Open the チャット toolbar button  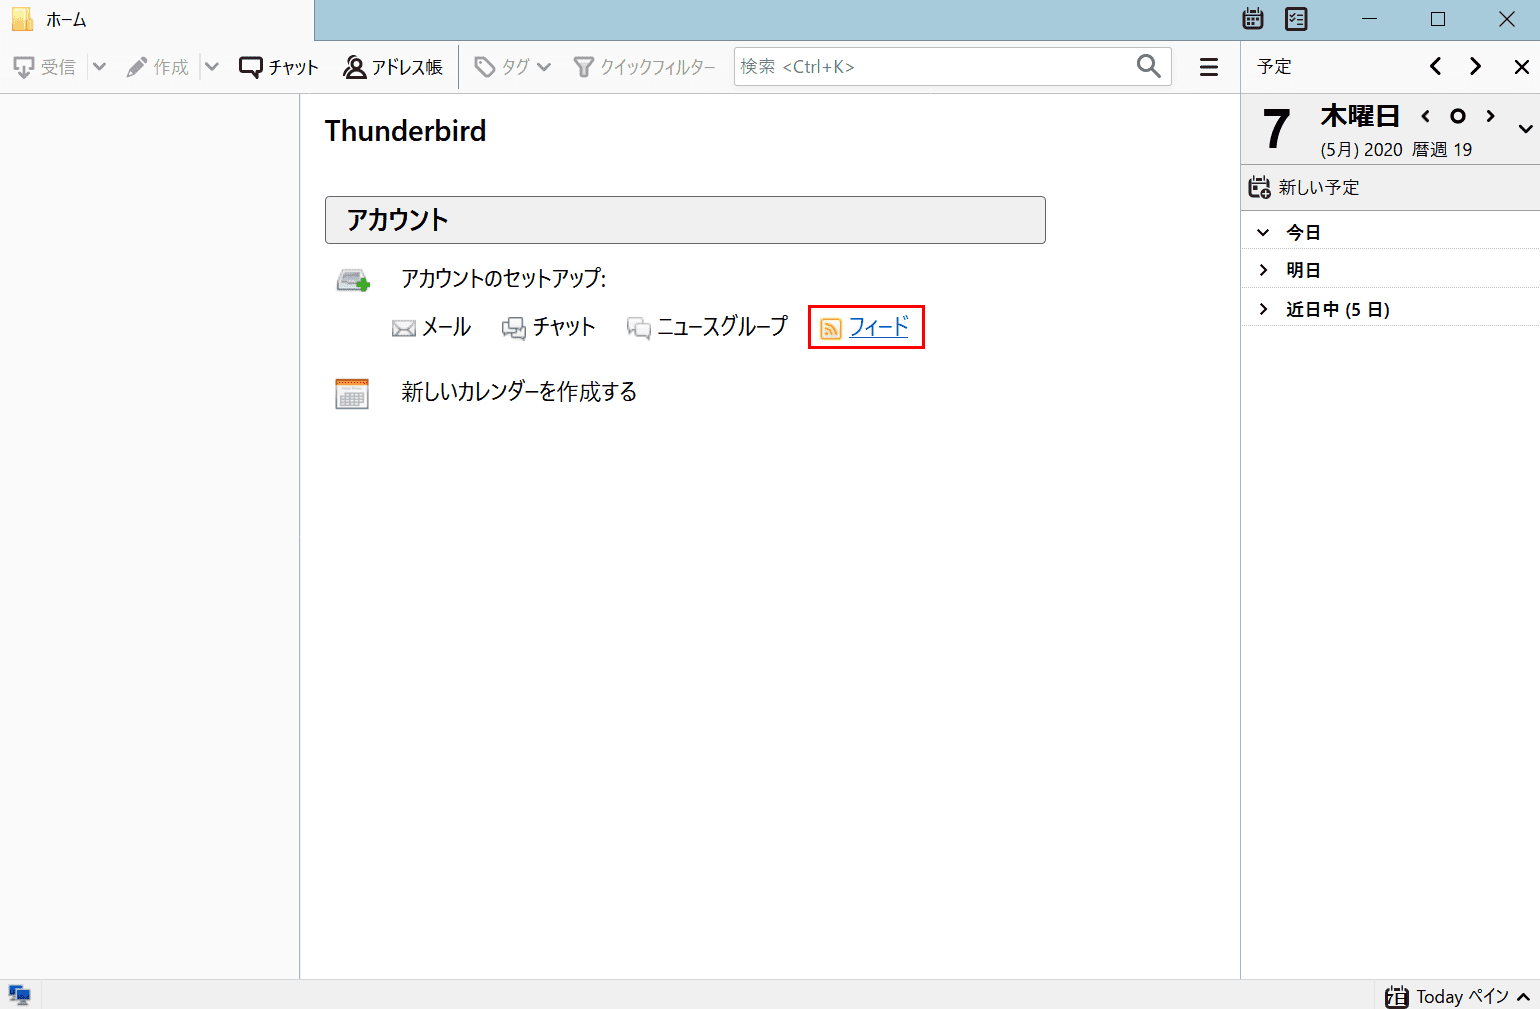click(x=279, y=67)
